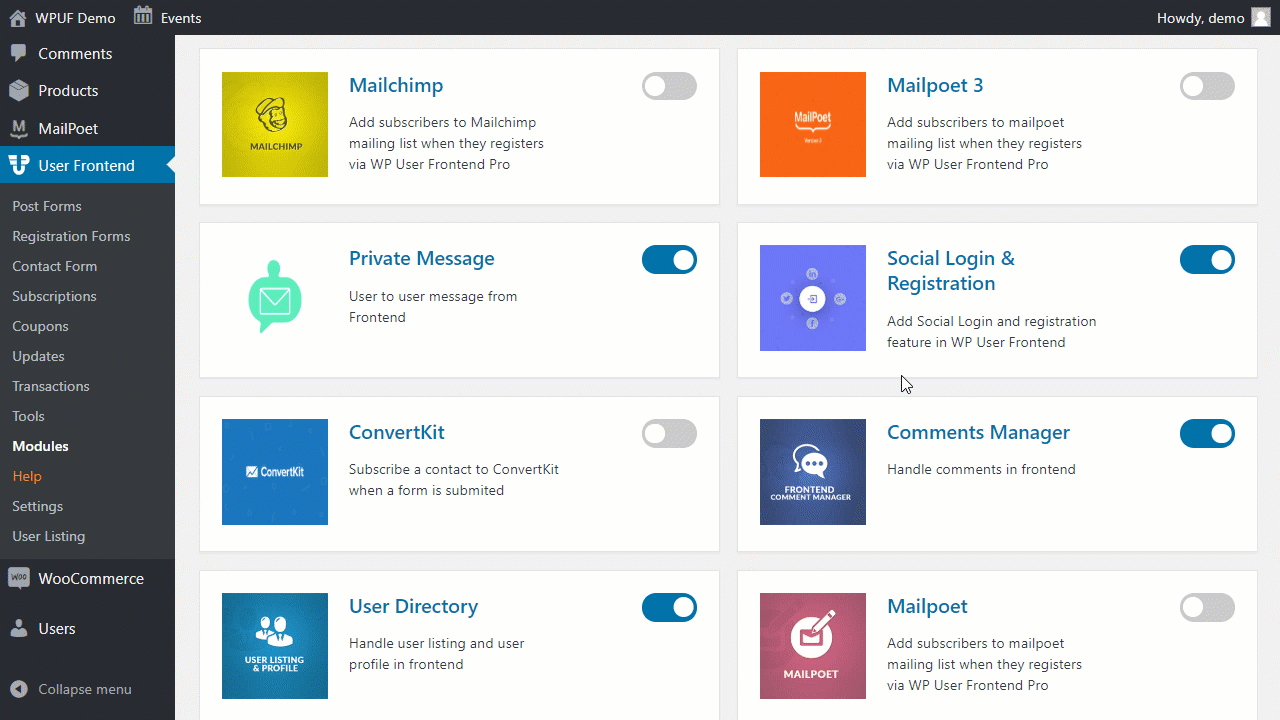Click the Comments speech bubble icon

pyautogui.click(x=19, y=53)
